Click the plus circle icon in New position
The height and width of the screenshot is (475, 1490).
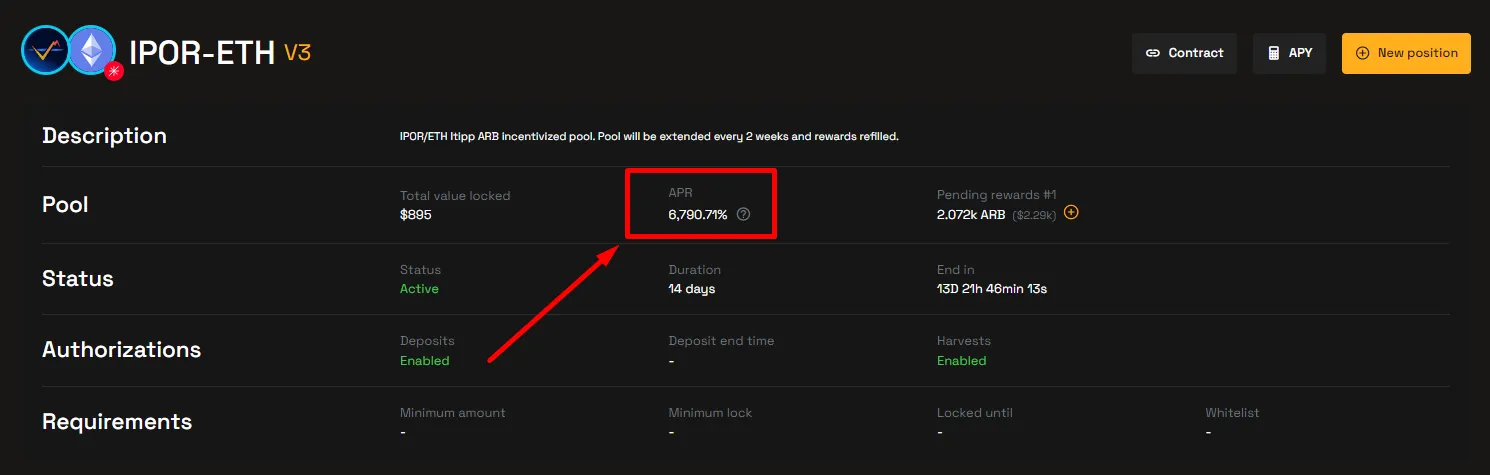point(1362,53)
